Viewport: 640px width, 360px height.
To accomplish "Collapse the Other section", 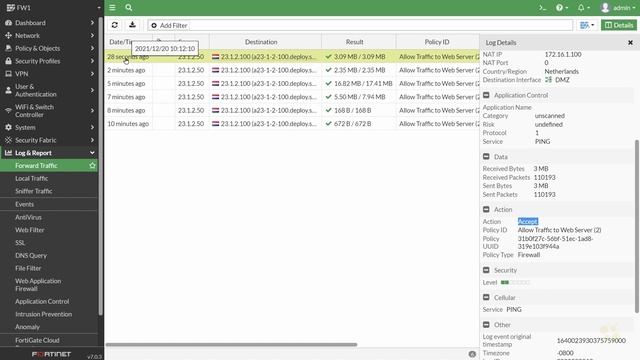I will 486,325.
